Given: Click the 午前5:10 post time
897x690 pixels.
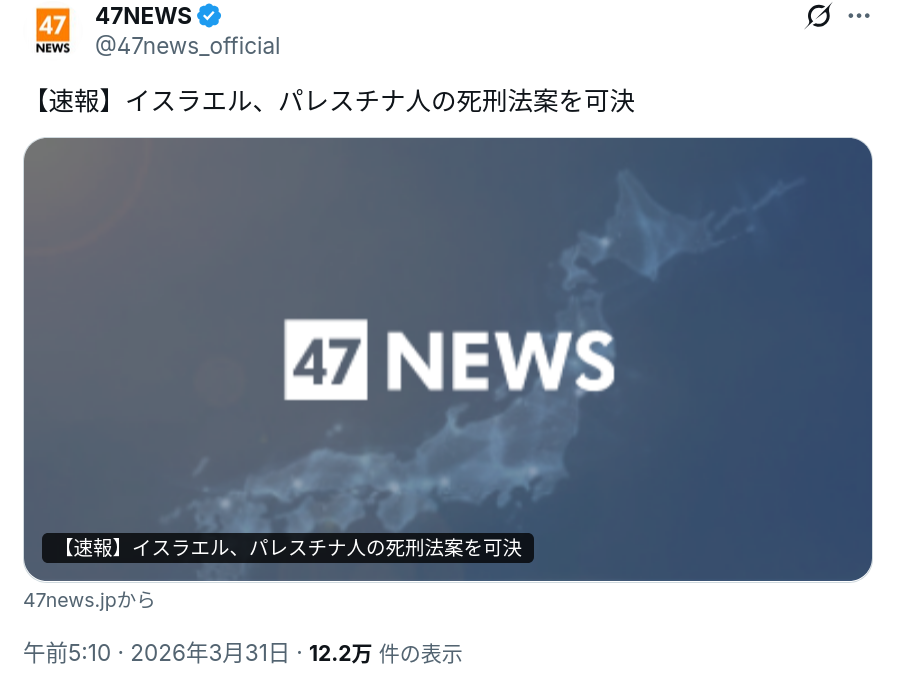Looking at the screenshot, I should [67, 653].
